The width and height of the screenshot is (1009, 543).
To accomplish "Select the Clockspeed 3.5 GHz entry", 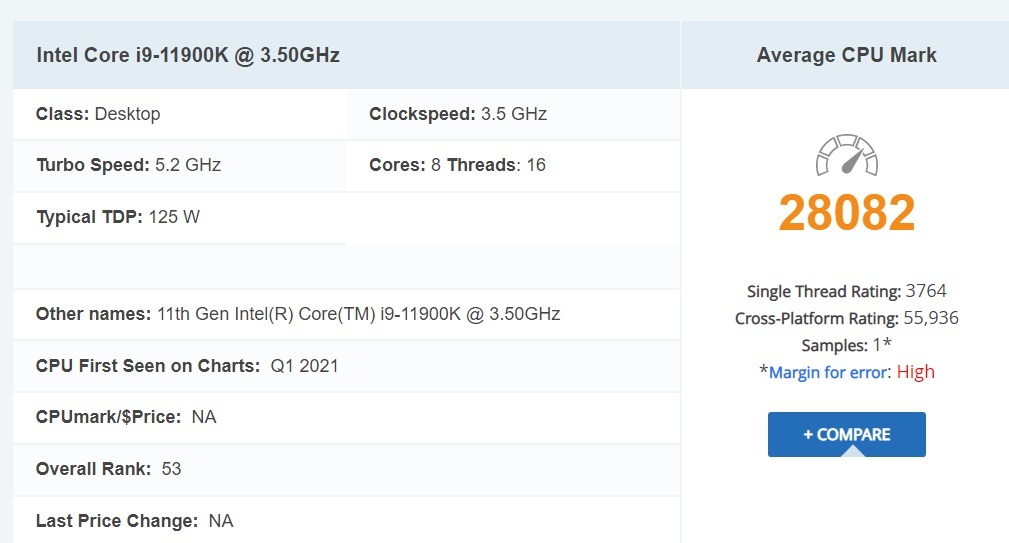I will (458, 114).
